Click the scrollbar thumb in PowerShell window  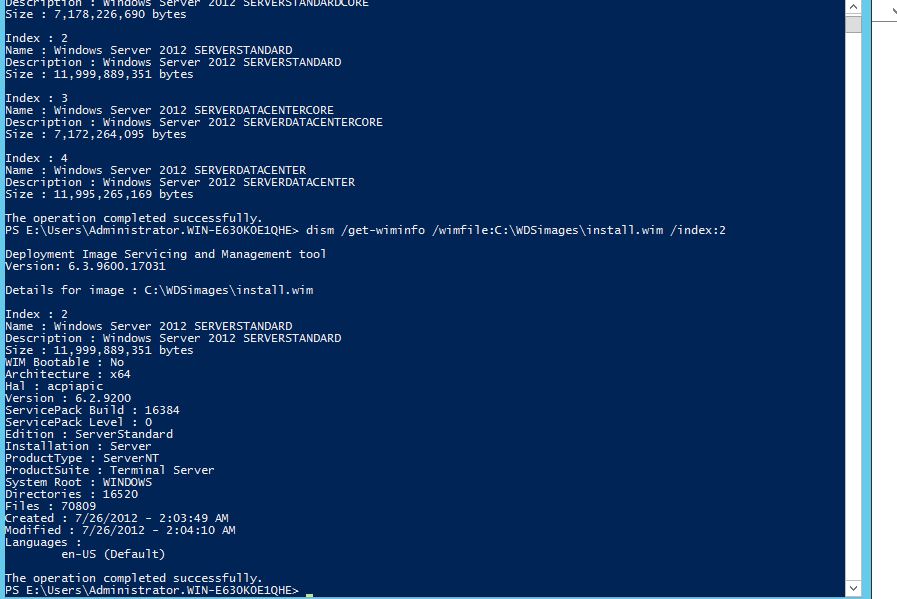point(853,23)
